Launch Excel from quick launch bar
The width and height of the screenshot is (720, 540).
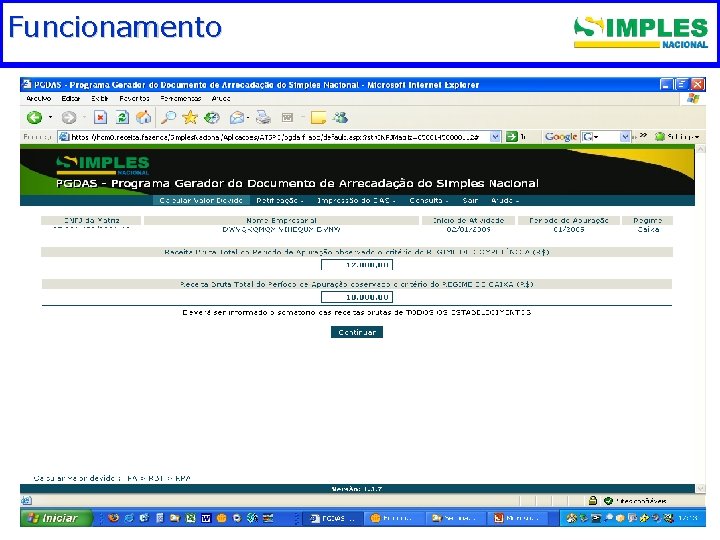coord(191,518)
